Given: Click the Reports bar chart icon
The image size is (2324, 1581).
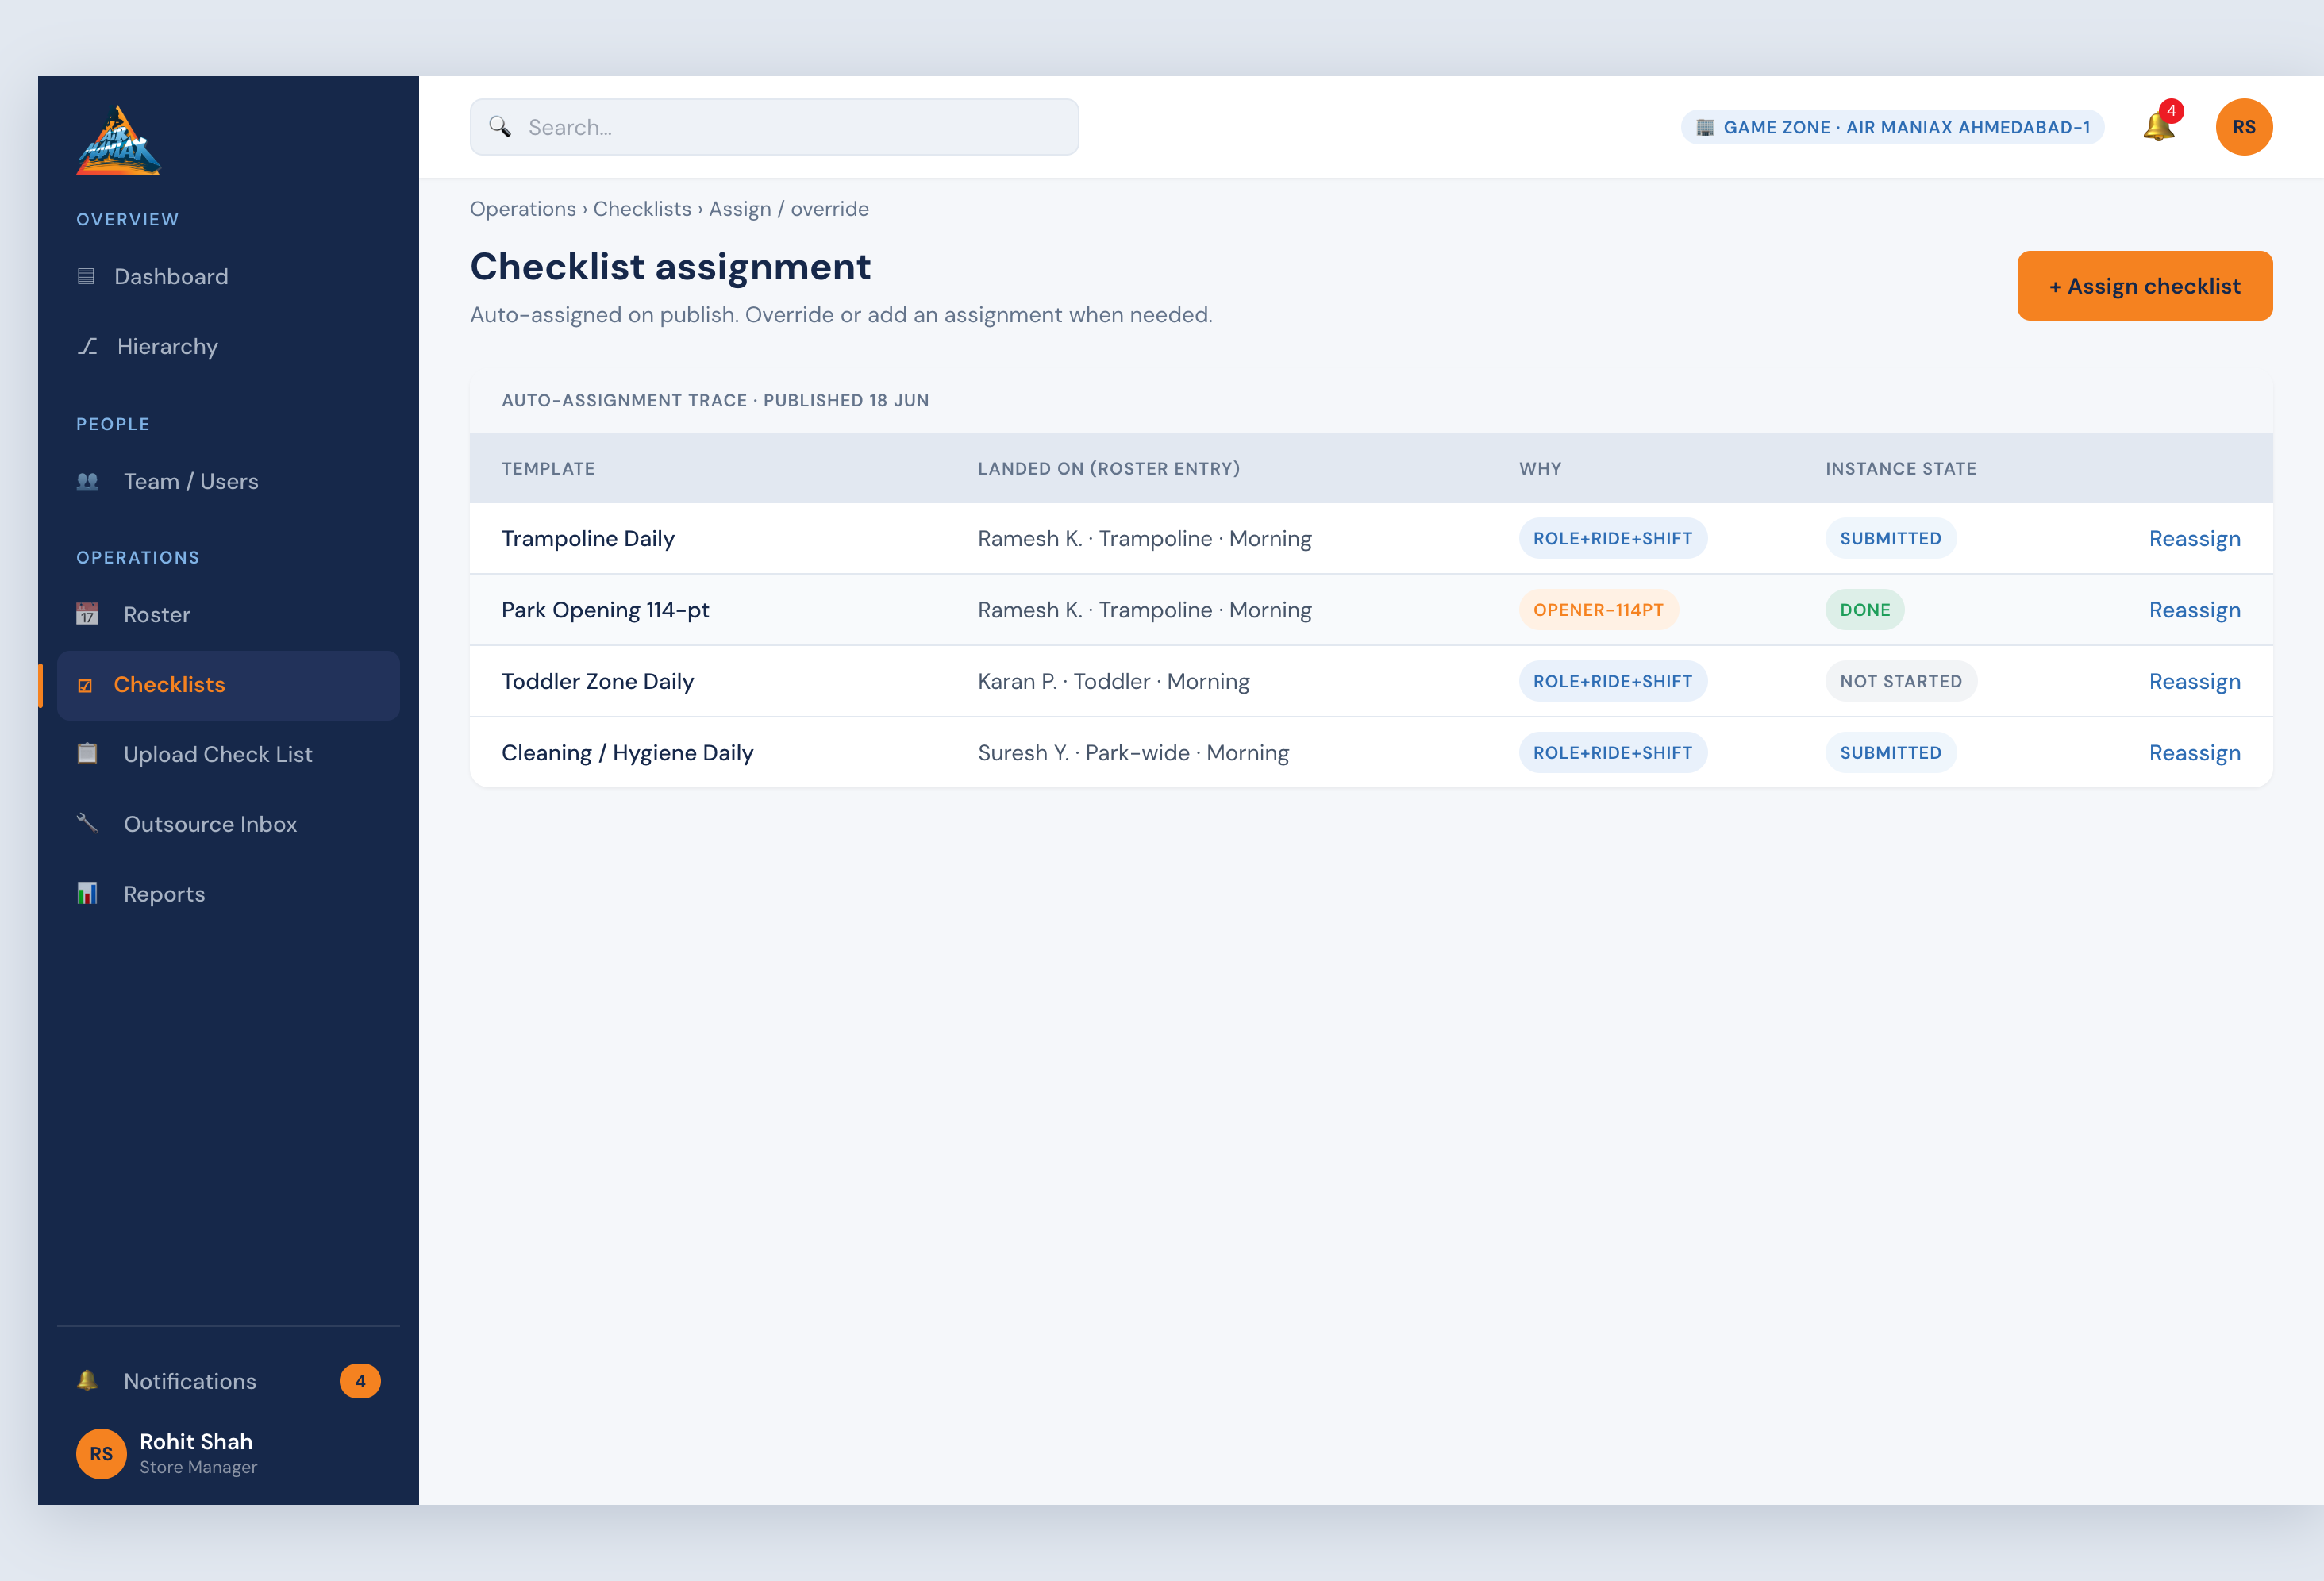Looking at the screenshot, I should click(x=88, y=894).
